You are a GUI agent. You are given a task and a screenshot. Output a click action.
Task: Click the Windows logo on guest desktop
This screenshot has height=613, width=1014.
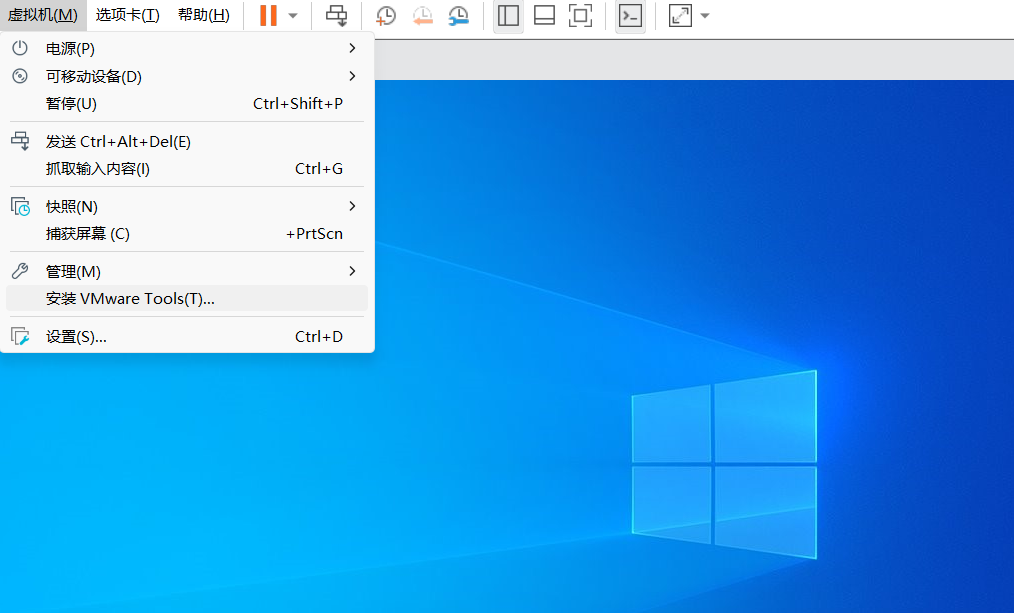[724, 464]
